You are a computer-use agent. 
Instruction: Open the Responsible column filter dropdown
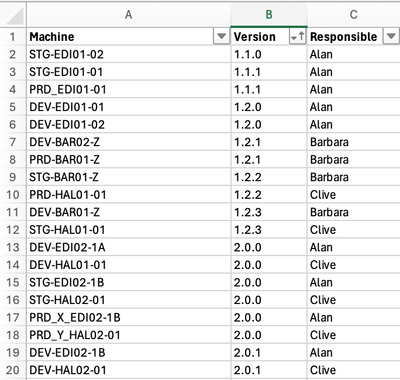pos(391,36)
